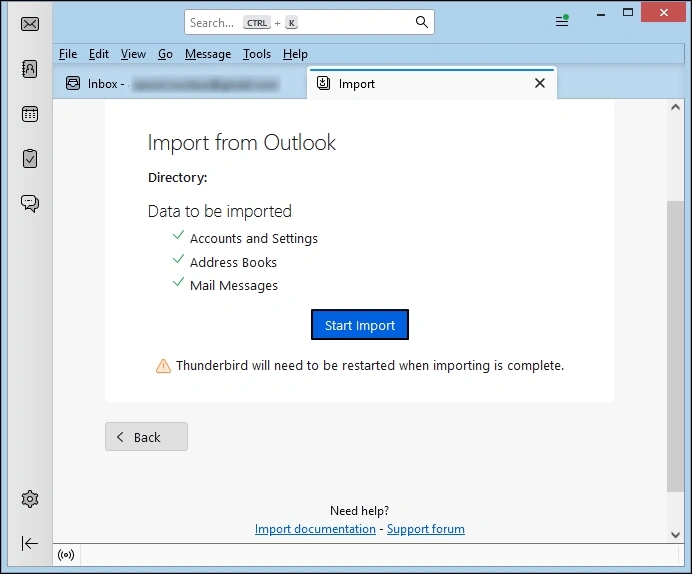Click the 'Address Books' text
692x574 pixels.
[233, 263]
